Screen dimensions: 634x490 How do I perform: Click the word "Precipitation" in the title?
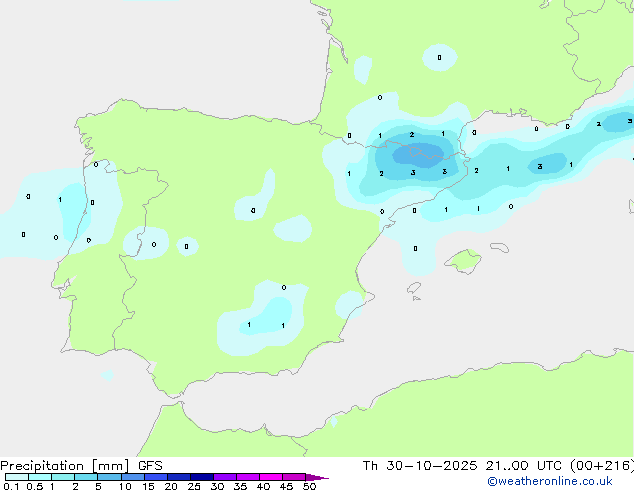(x=42, y=466)
